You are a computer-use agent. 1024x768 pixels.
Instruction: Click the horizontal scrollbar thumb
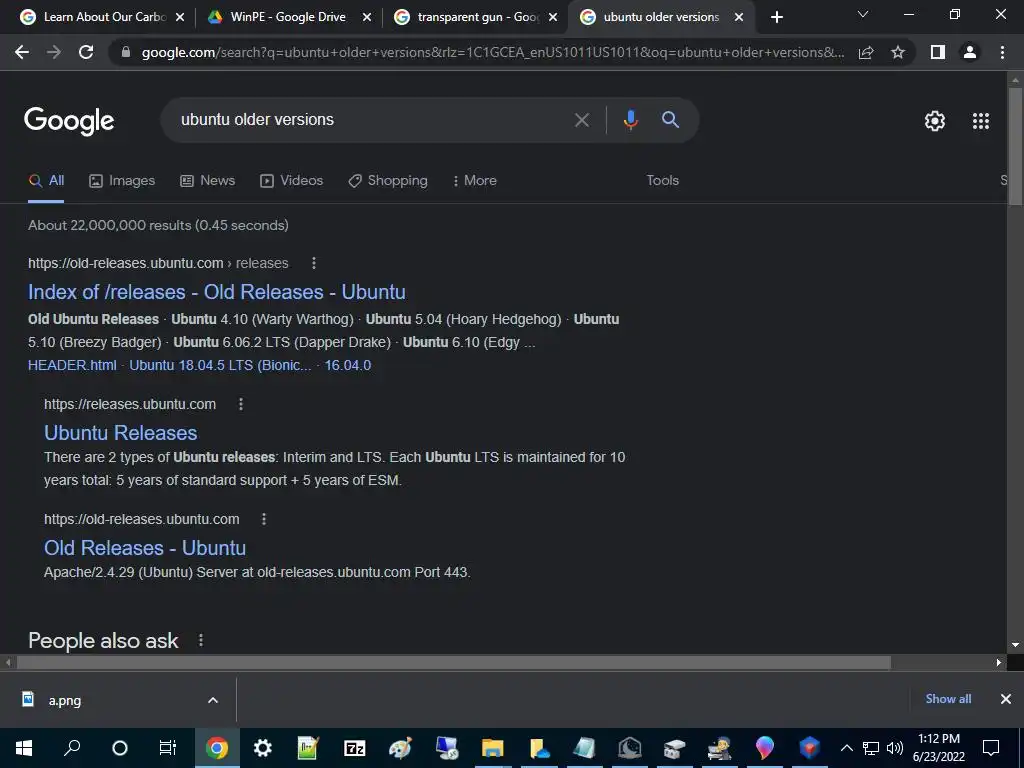(x=453, y=662)
